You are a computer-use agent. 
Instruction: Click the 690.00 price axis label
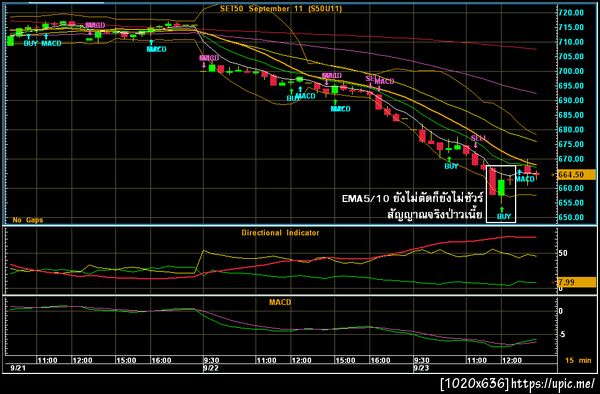pos(571,100)
